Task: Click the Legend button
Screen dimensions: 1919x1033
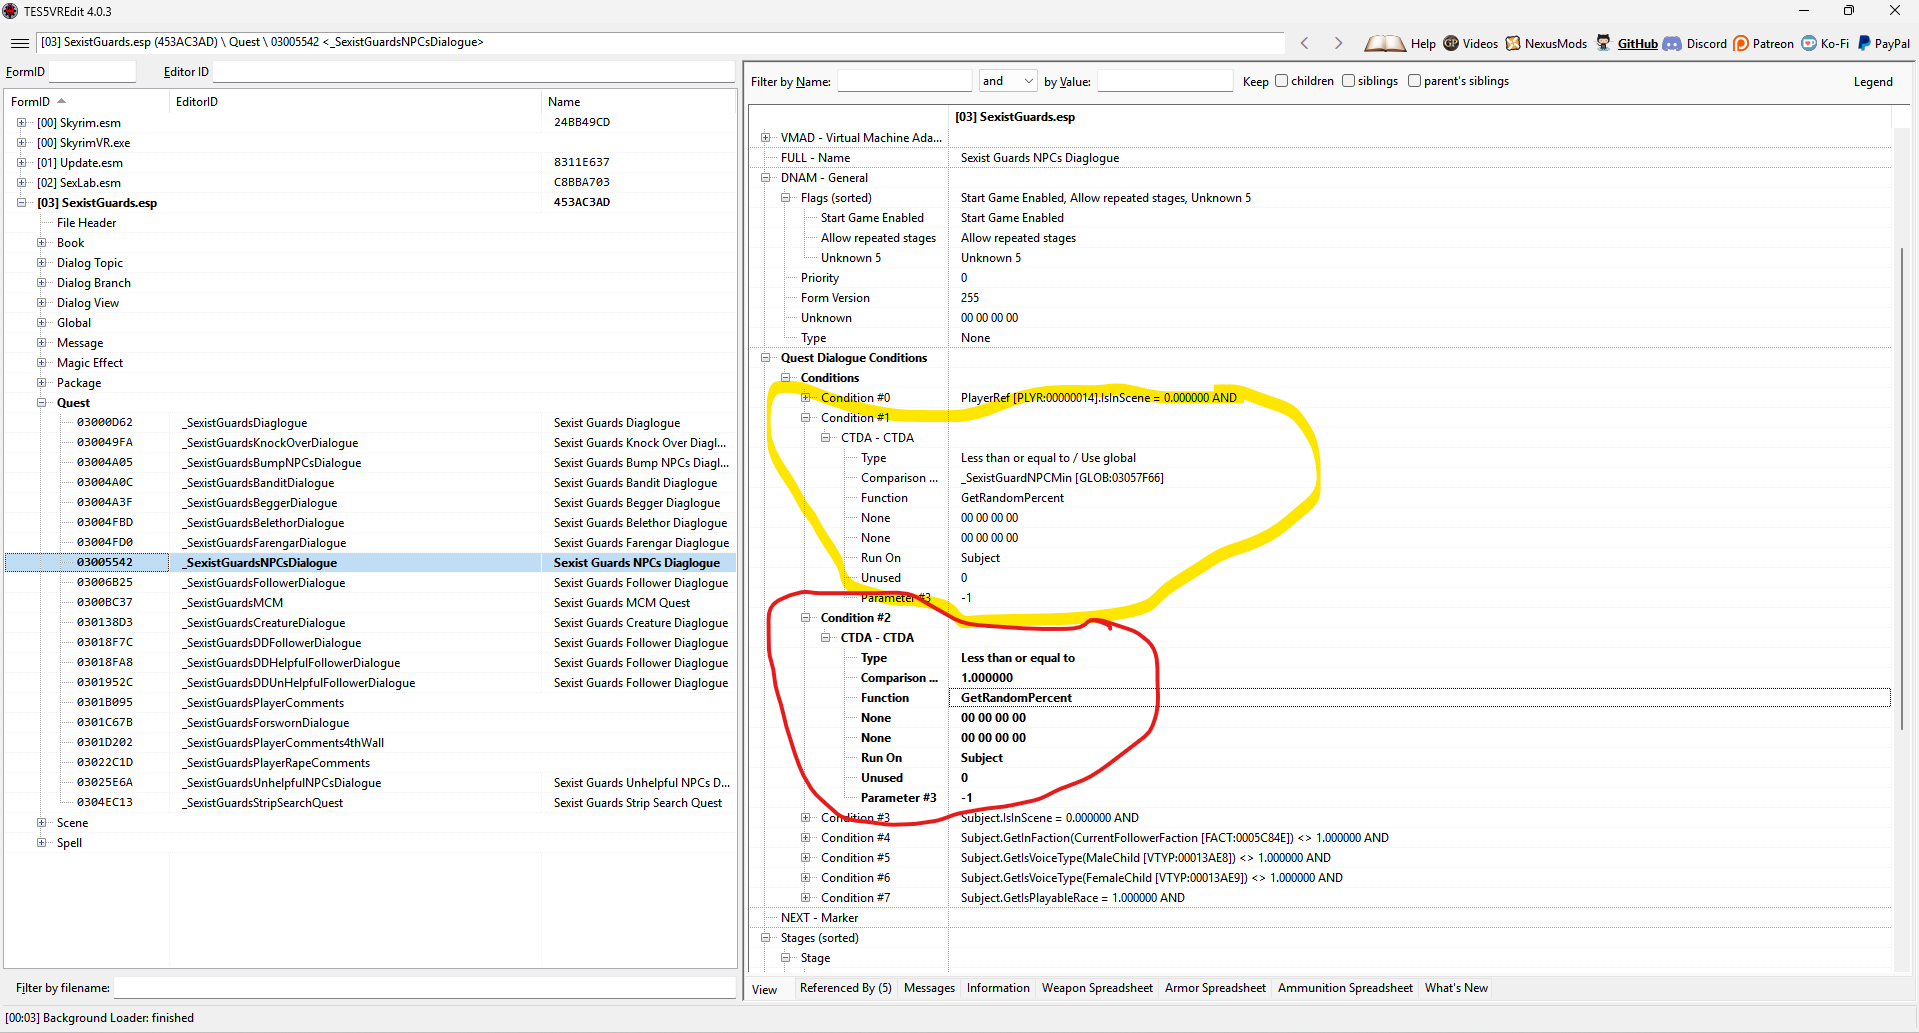Action: 1872,82
